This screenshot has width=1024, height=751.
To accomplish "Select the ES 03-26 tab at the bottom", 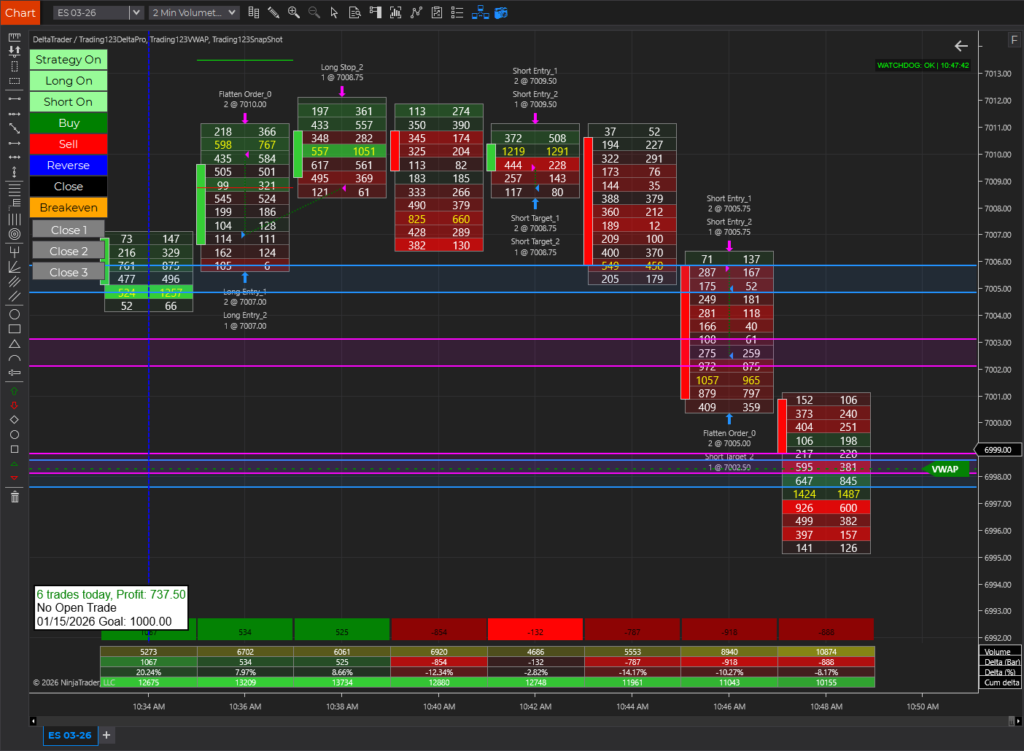I will (x=69, y=734).
